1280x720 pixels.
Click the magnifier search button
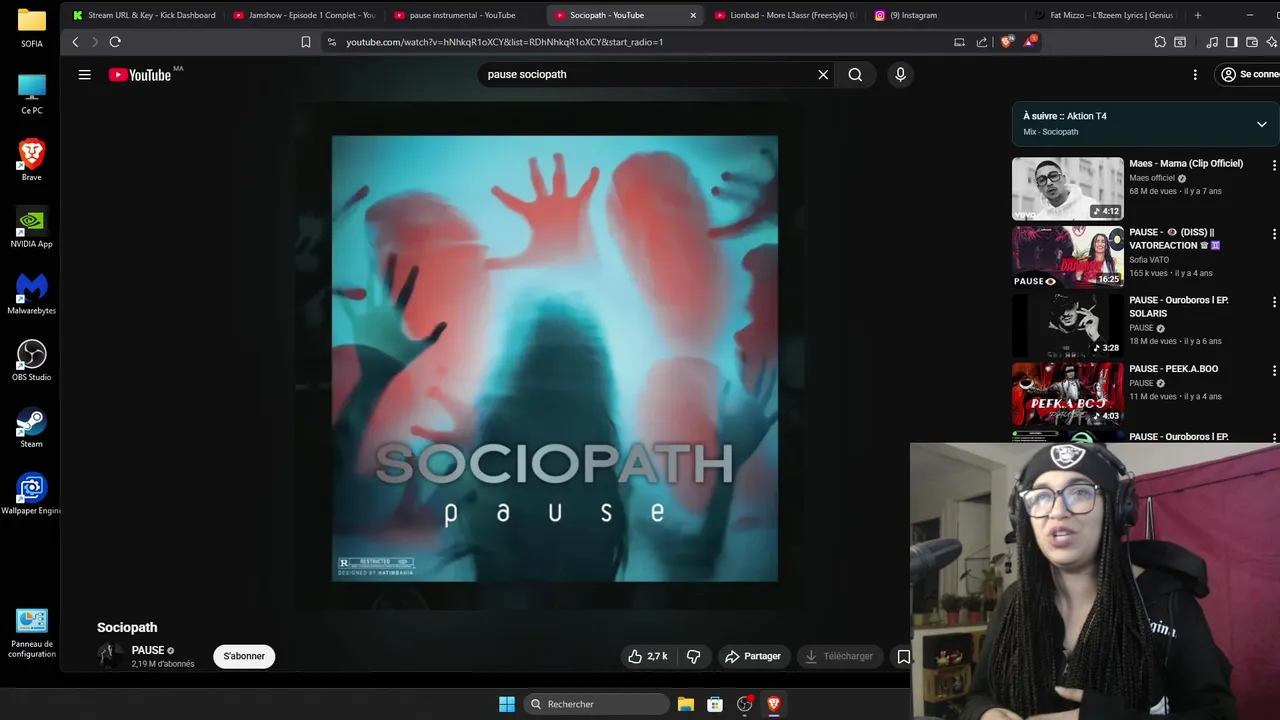pos(855,74)
